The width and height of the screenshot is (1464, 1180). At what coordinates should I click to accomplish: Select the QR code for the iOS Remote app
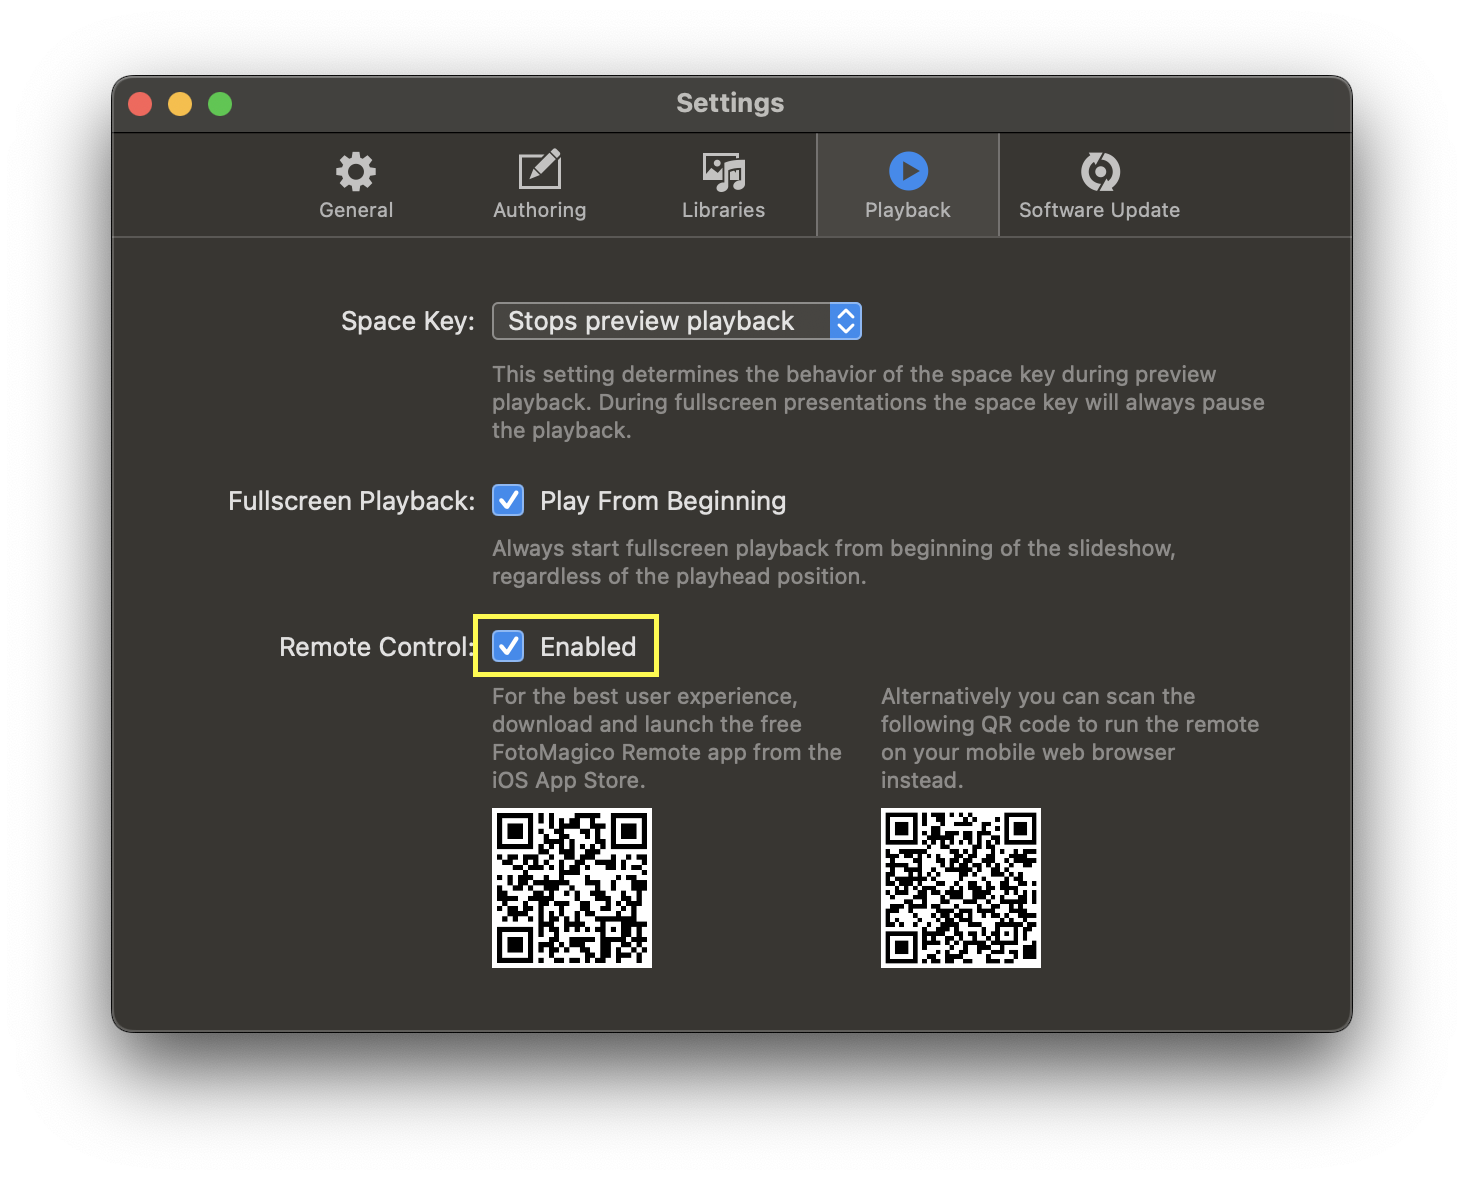(x=572, y=888)
